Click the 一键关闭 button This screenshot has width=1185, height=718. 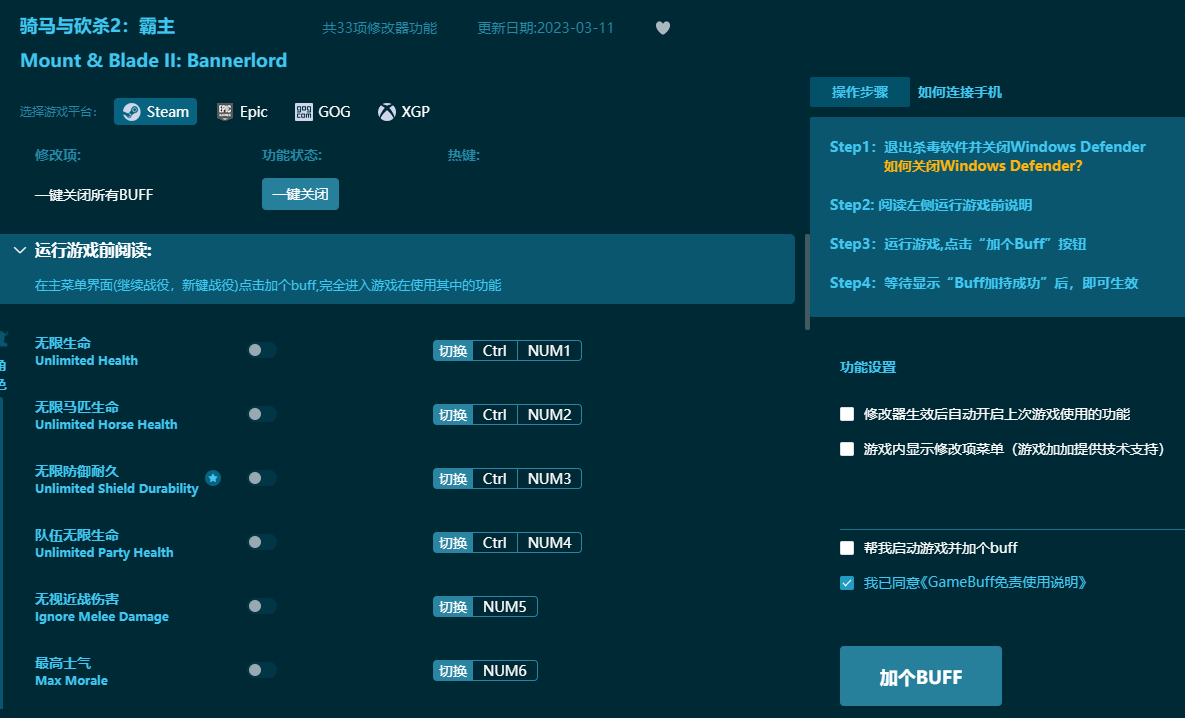(300, 194)
